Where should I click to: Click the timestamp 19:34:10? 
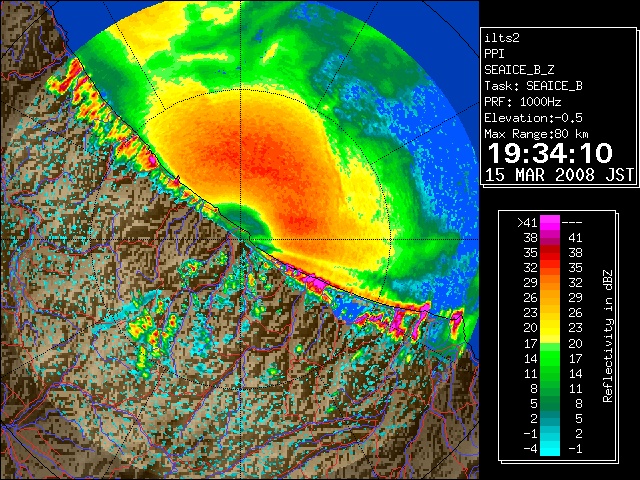[x=550, y=153]
